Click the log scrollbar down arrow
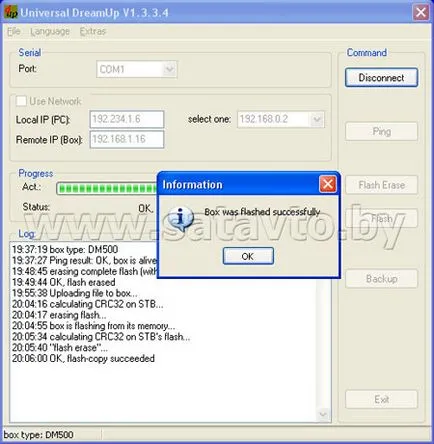 click(x=323, y=414)
